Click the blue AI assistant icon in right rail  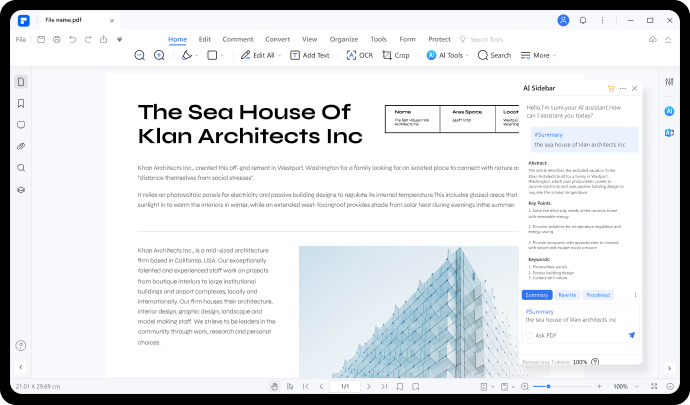point(669,111)
